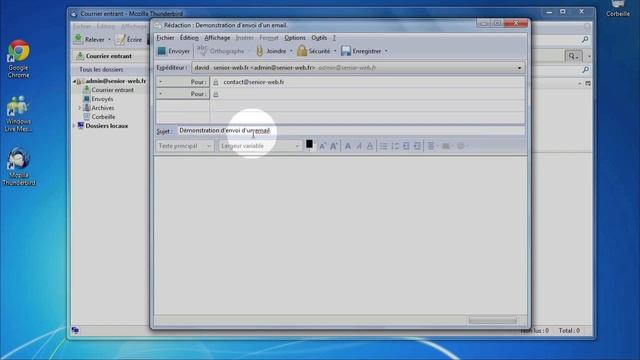
Task: Open the Corbeille desktop recycle bin
Action: point(618,9)
